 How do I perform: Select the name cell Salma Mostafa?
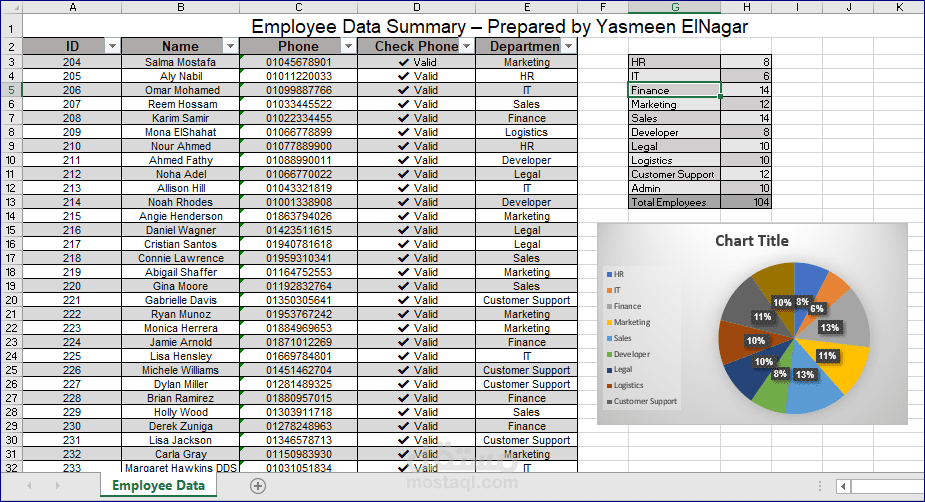[x=181, y=62]
